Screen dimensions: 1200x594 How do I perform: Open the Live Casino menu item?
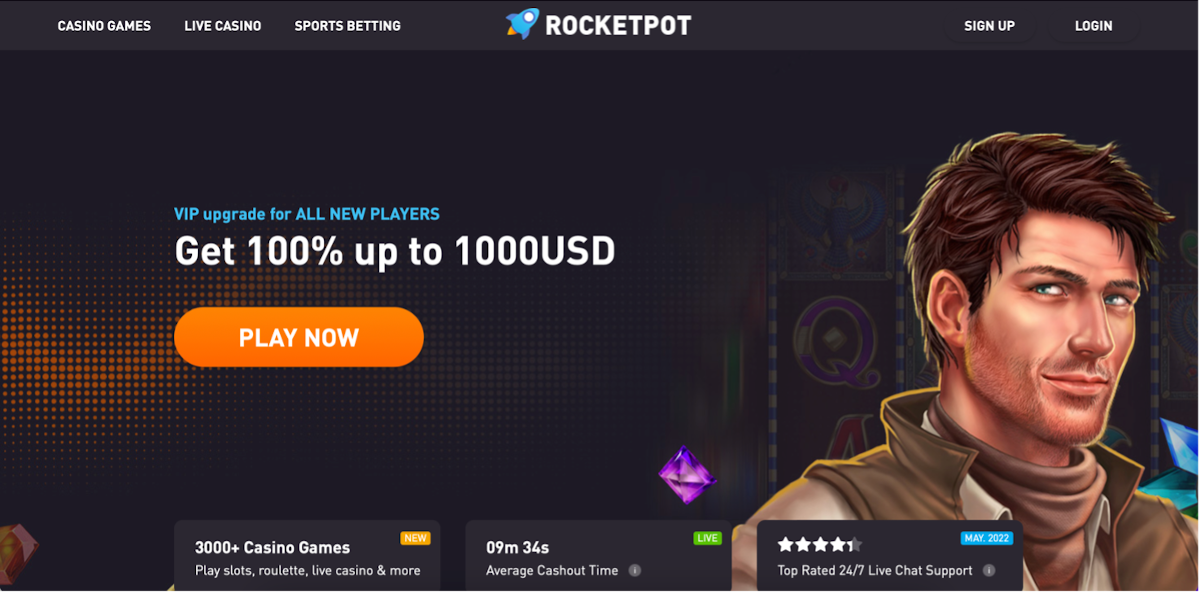click(x=223, y=26)
